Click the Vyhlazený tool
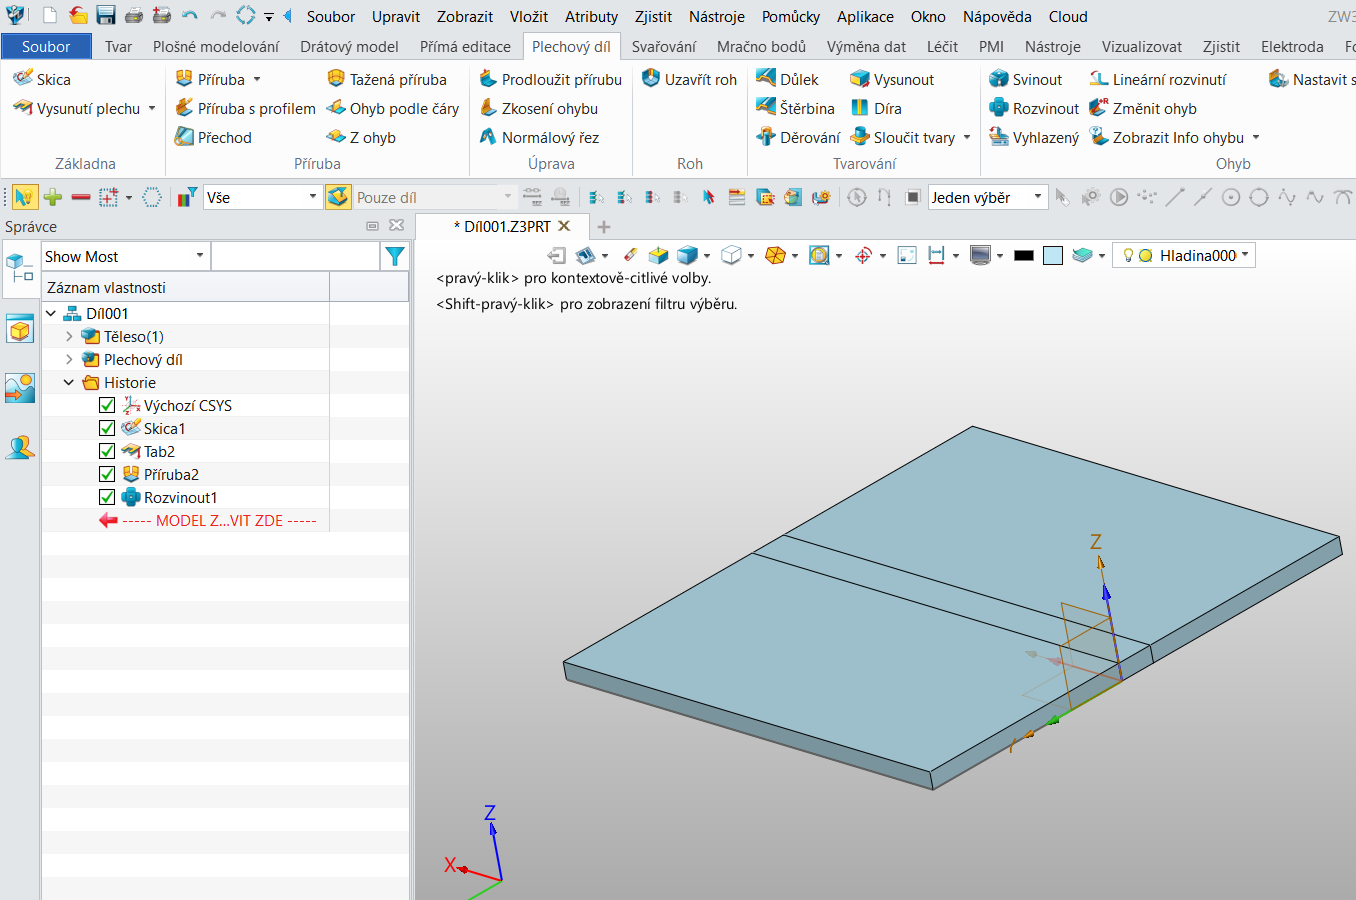Viewport: 1356px width, 900px height. [1034, 137]
